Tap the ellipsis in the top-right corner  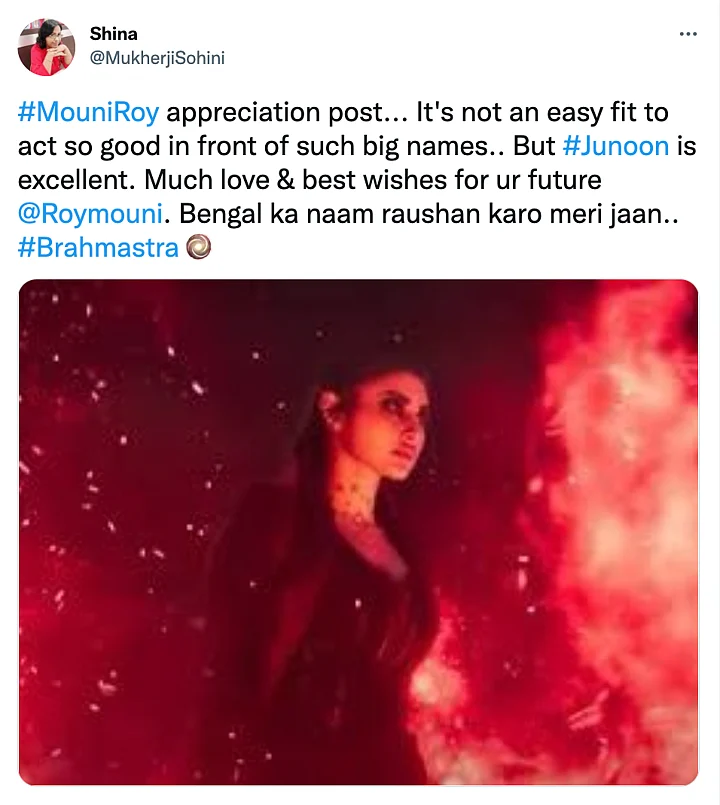(688, 33)
